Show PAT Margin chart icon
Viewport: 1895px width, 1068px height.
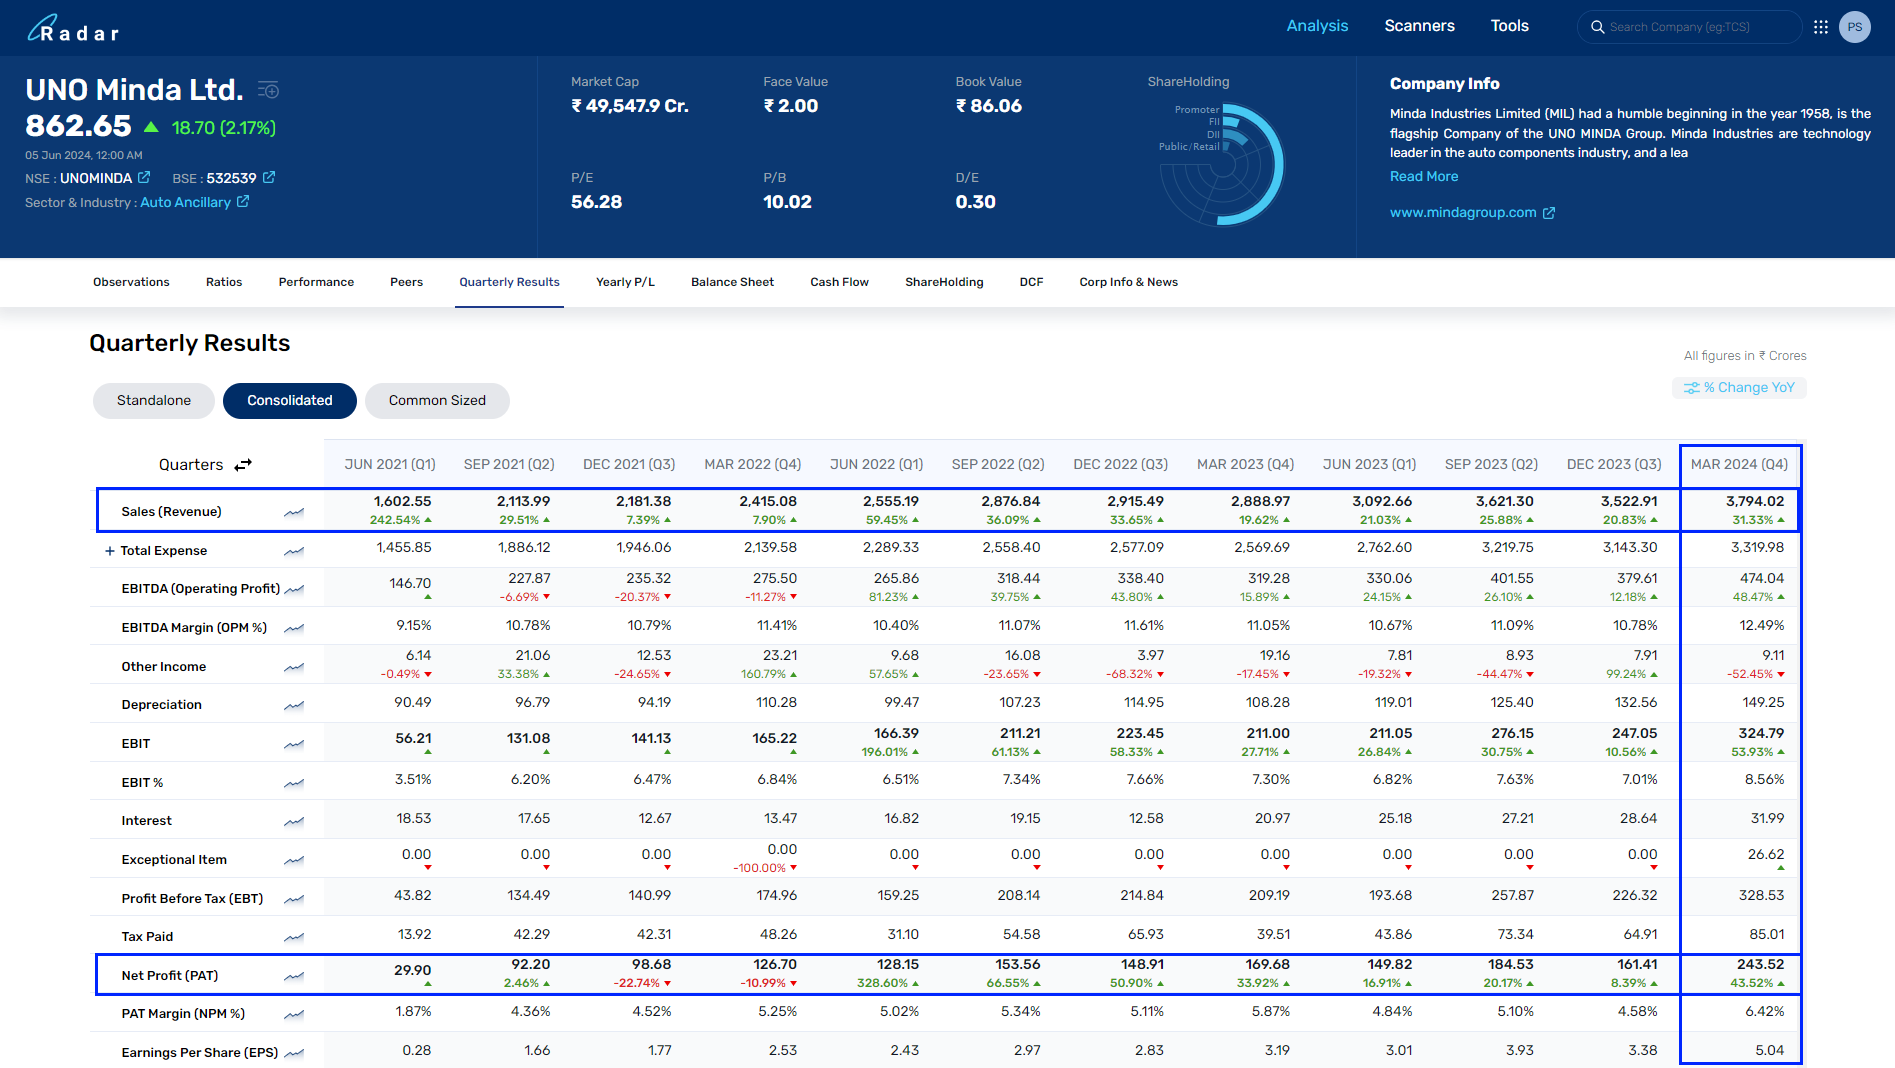coord(294,1014)
